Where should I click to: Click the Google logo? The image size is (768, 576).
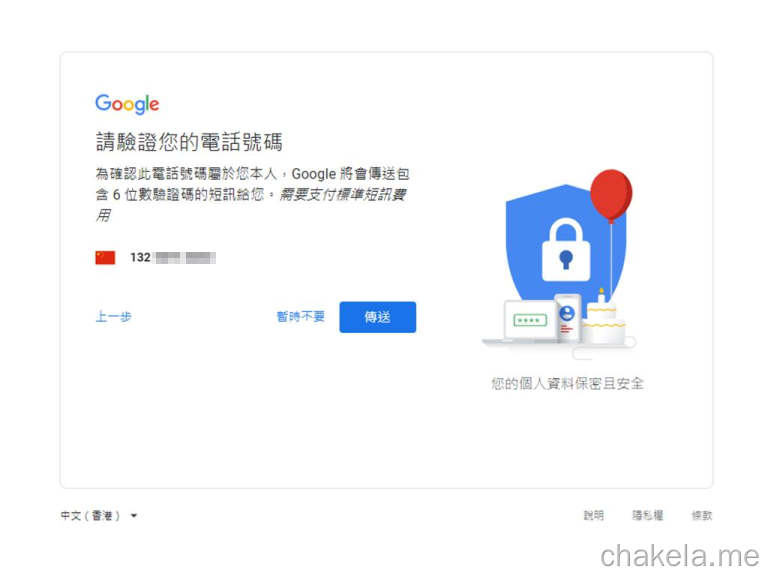[127, 104]
